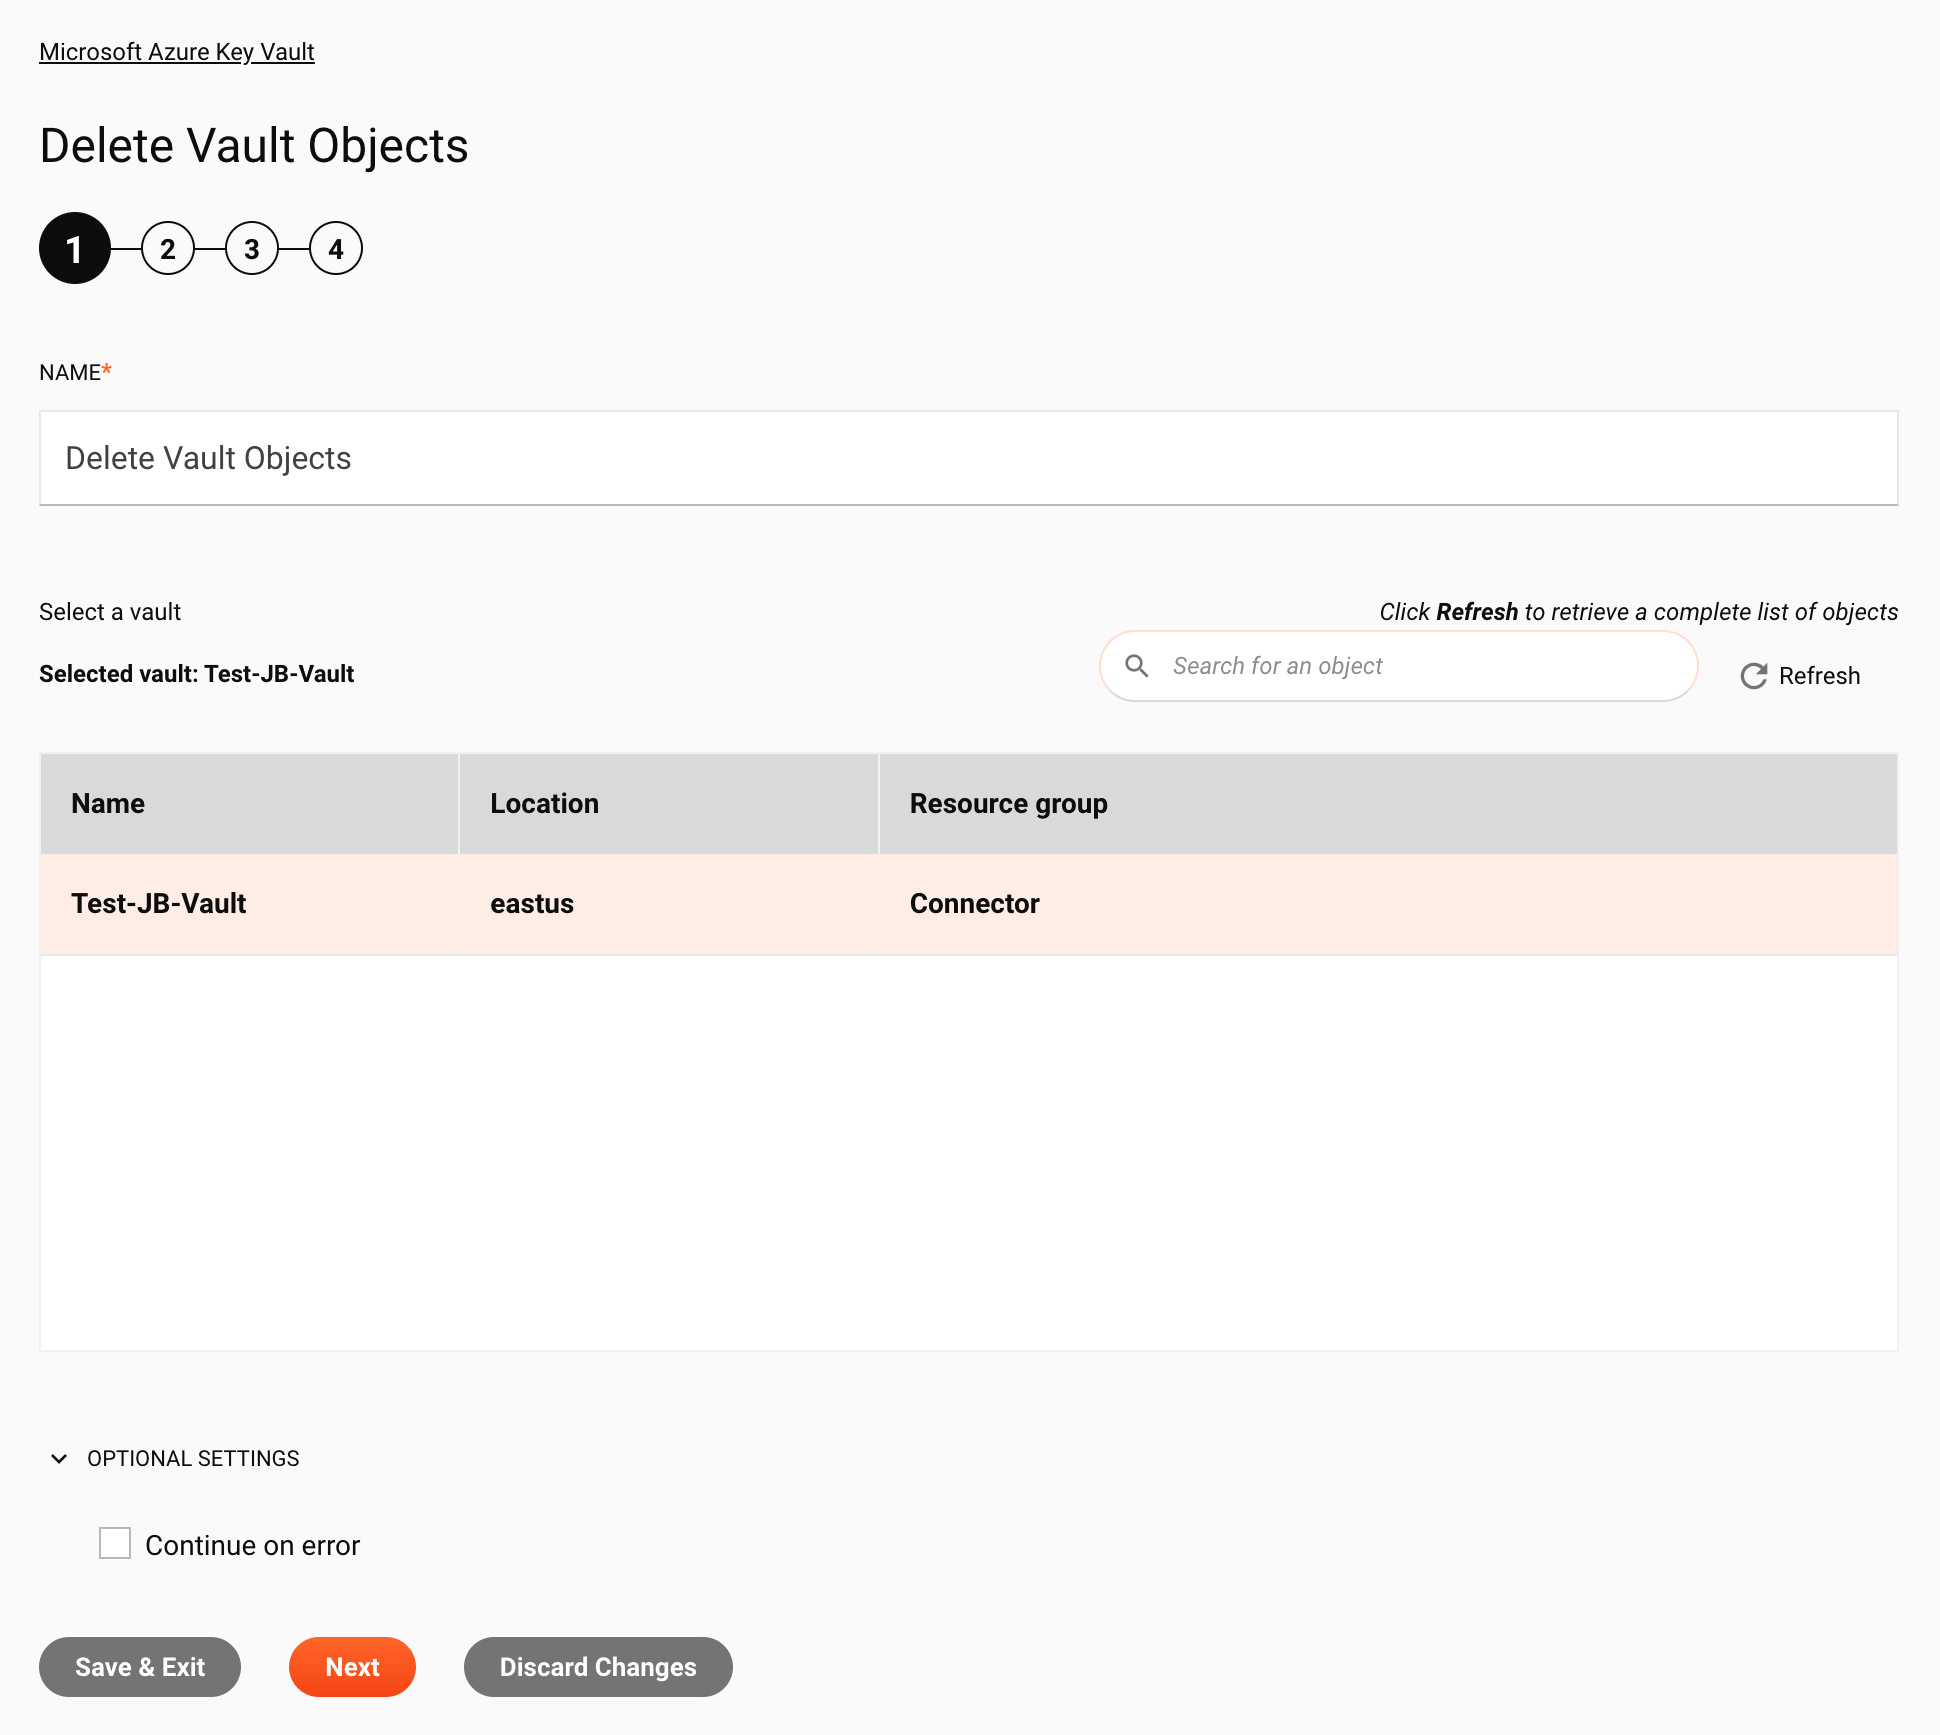Click the search magnifier icon in object search

(1138, 667)
